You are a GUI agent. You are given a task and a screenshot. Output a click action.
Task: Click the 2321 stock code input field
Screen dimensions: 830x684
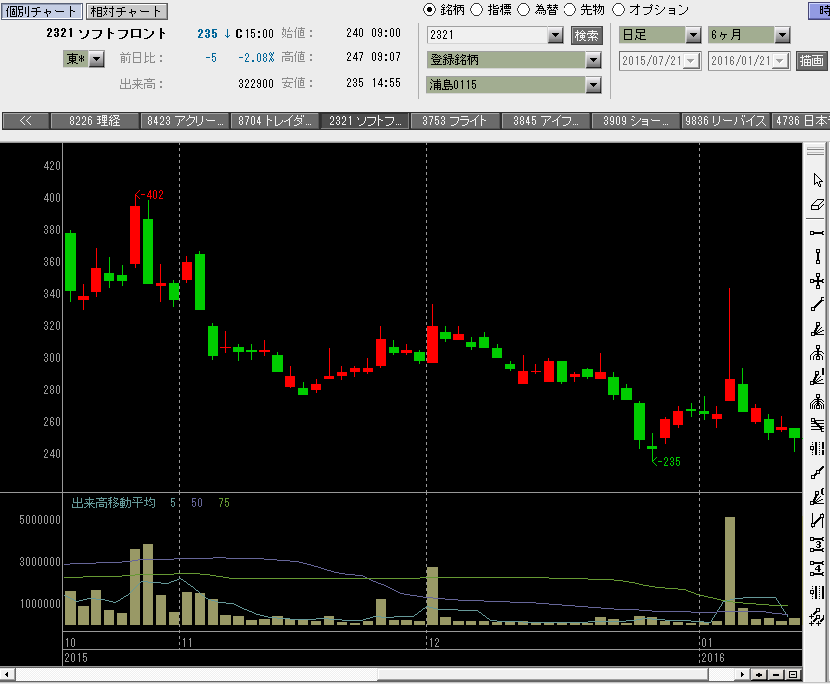(487, 35)
